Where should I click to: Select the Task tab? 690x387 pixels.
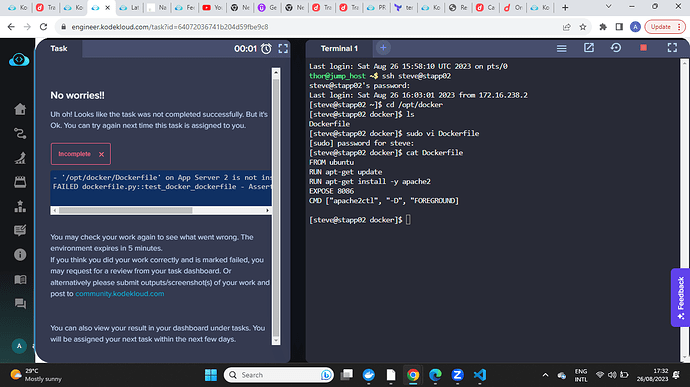point(59,48)
